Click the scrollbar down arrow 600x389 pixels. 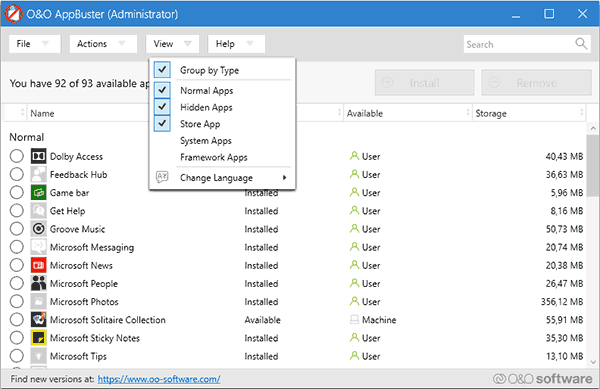[593, 361]
